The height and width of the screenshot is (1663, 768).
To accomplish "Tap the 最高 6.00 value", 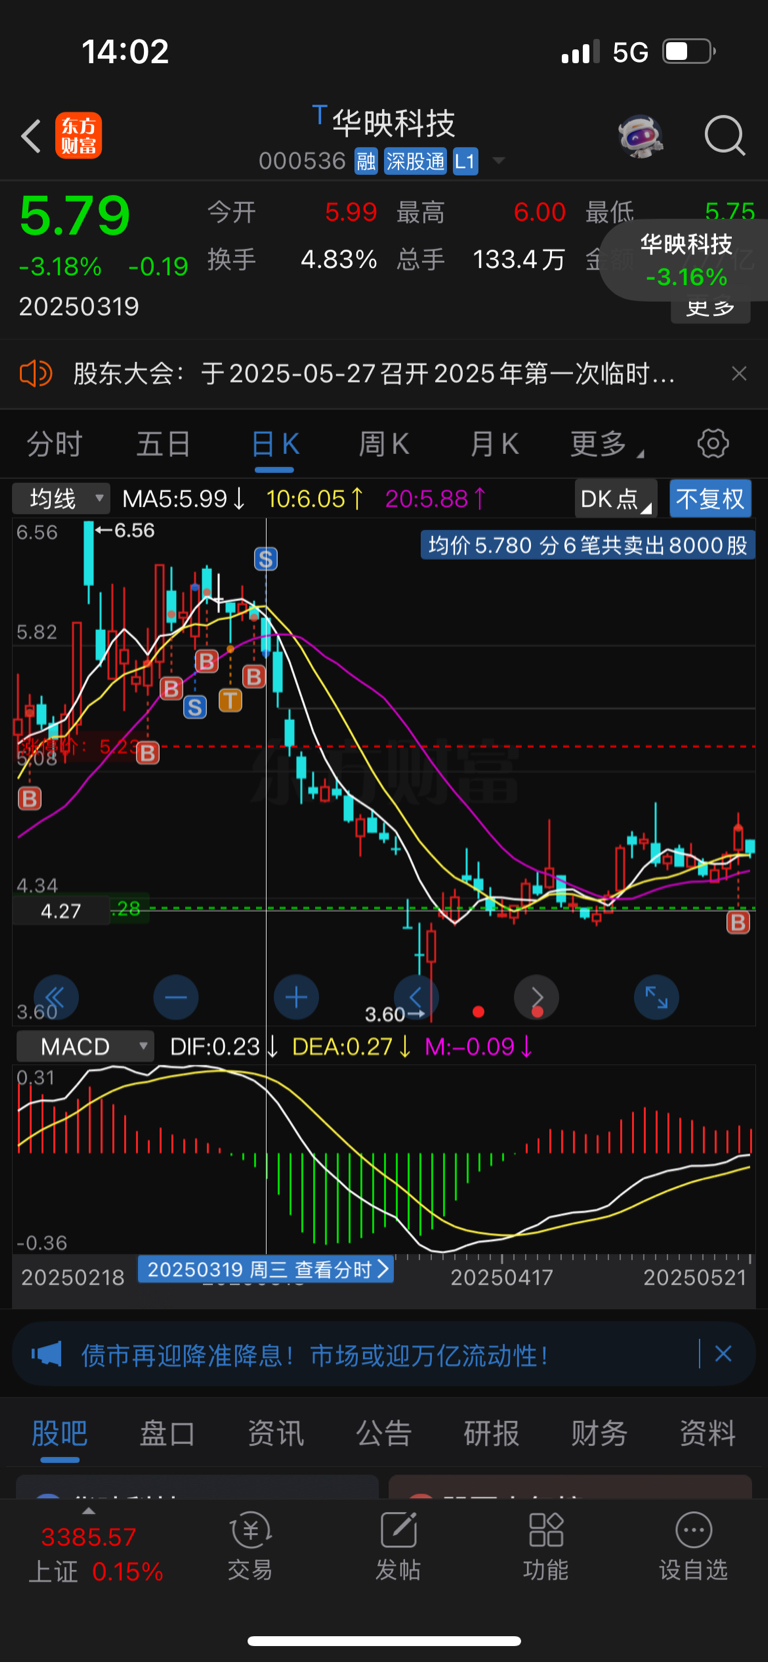I will click(539, 212).
